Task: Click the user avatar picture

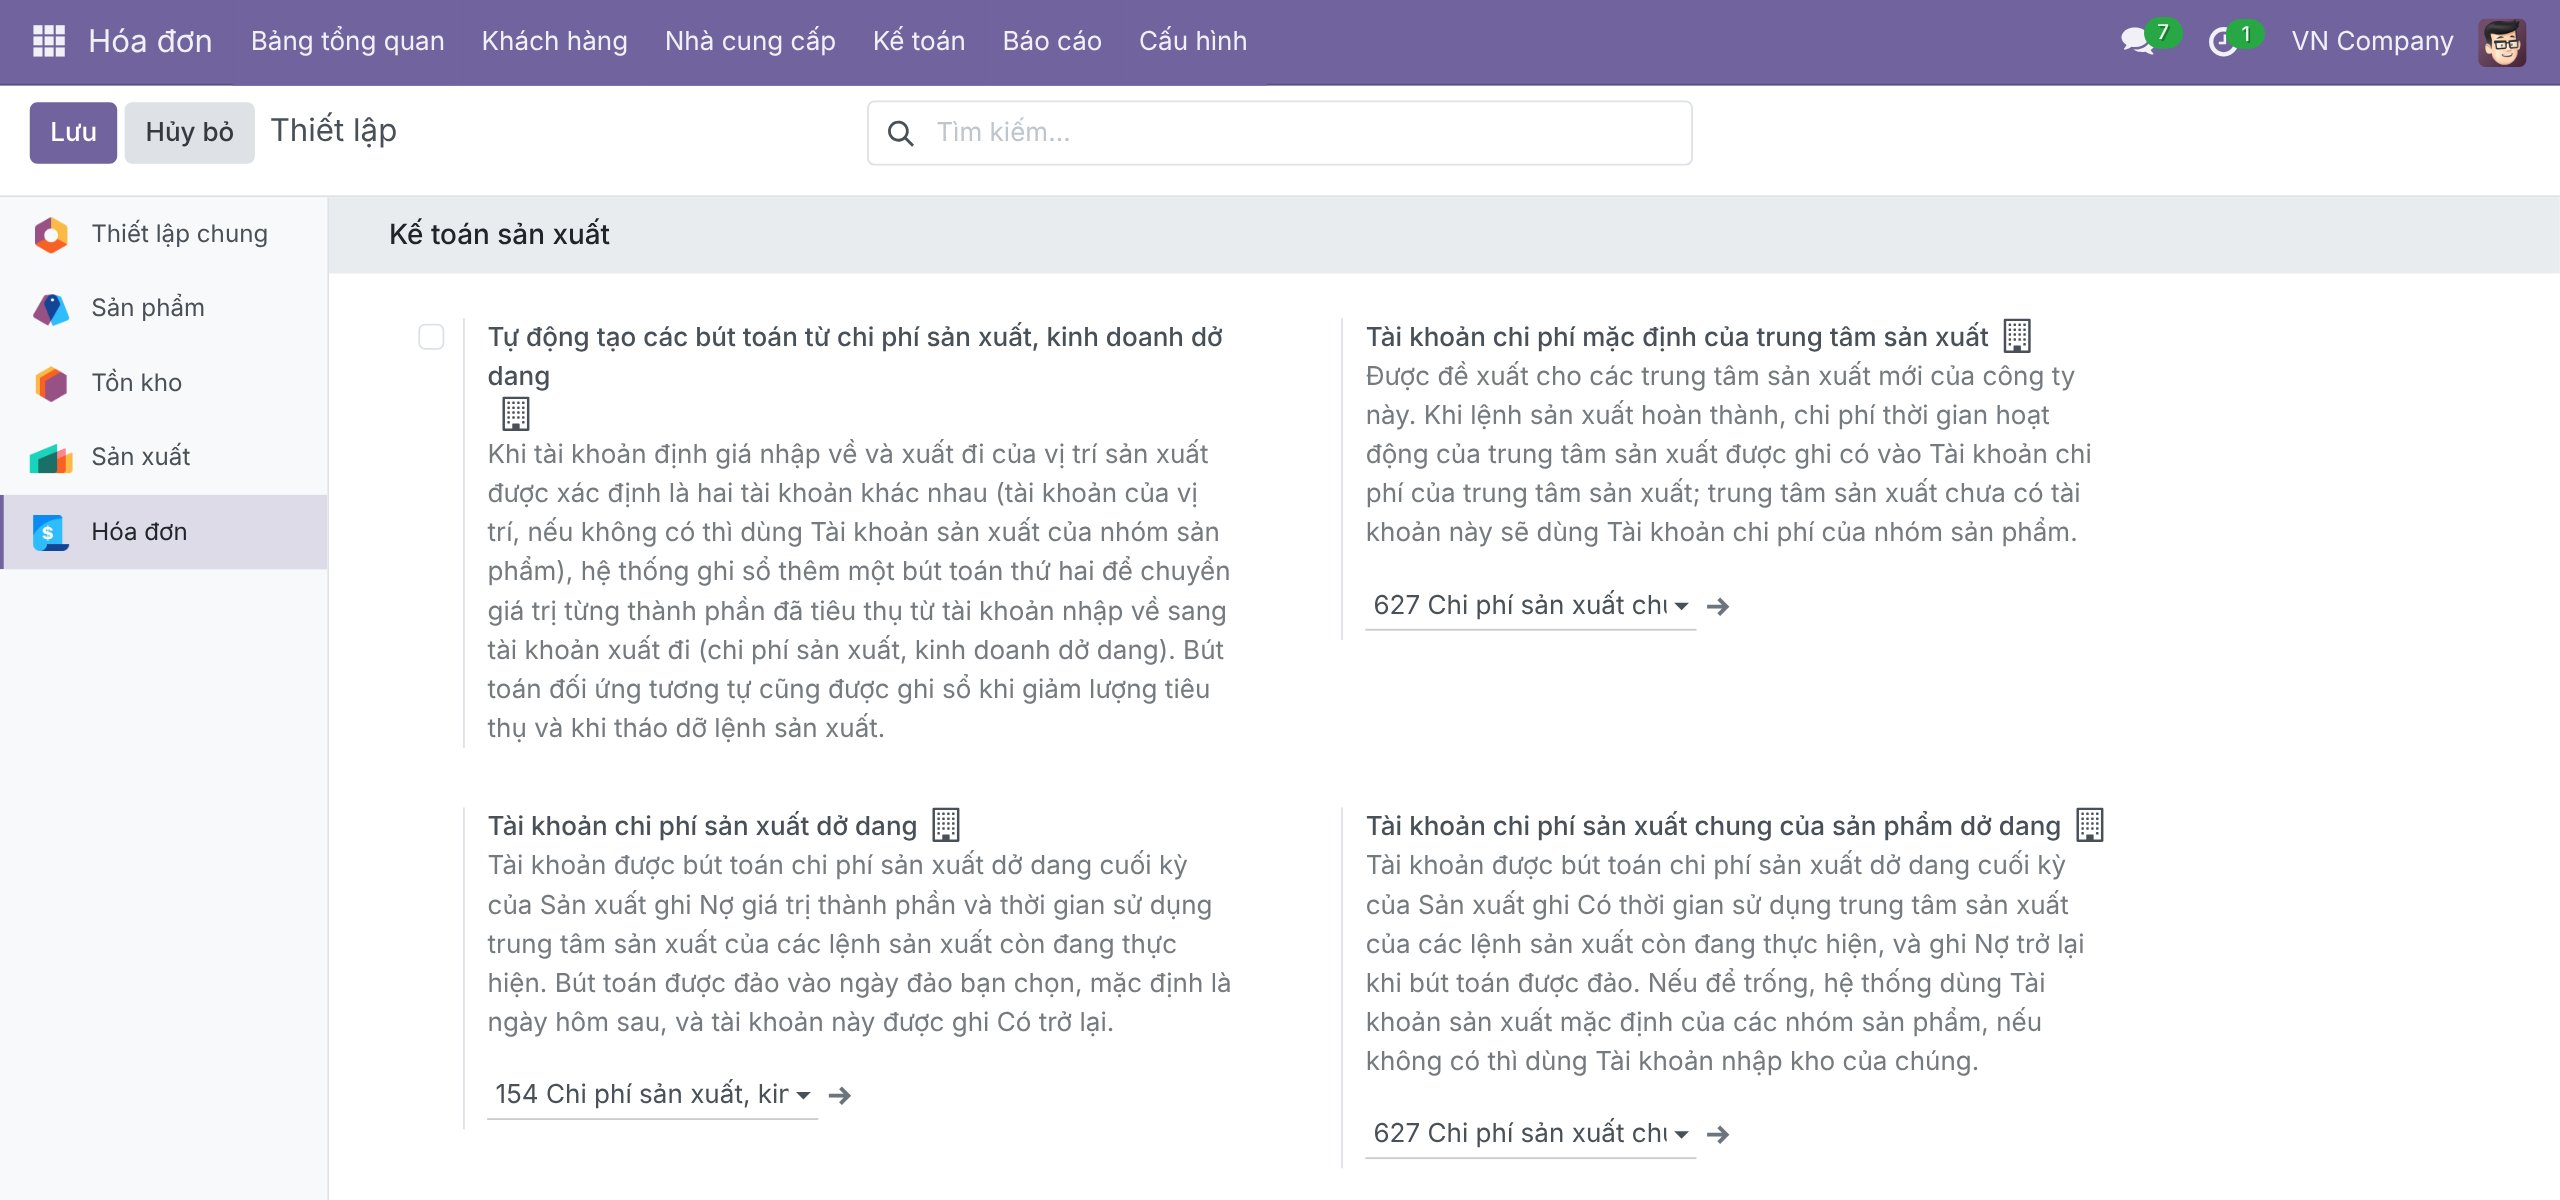Action: (x=2502, y=42)
